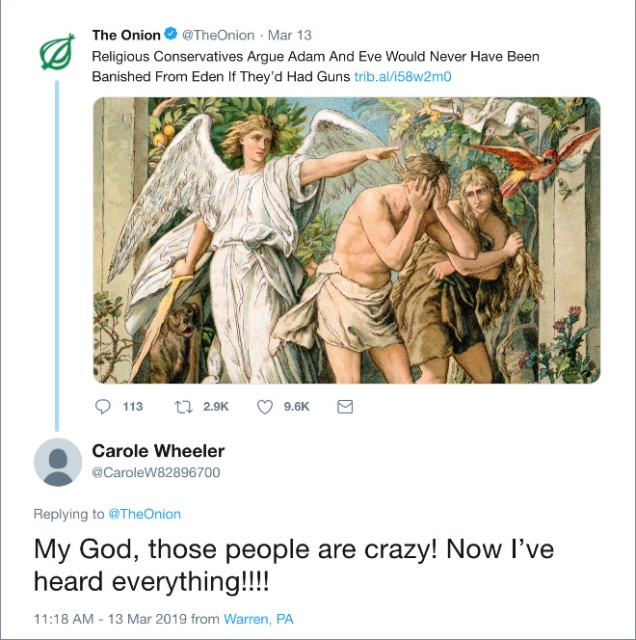The height and width of the screenshot is (640, 636).
Task: Click the envelope direct message icon
Action: coord(345,407)
